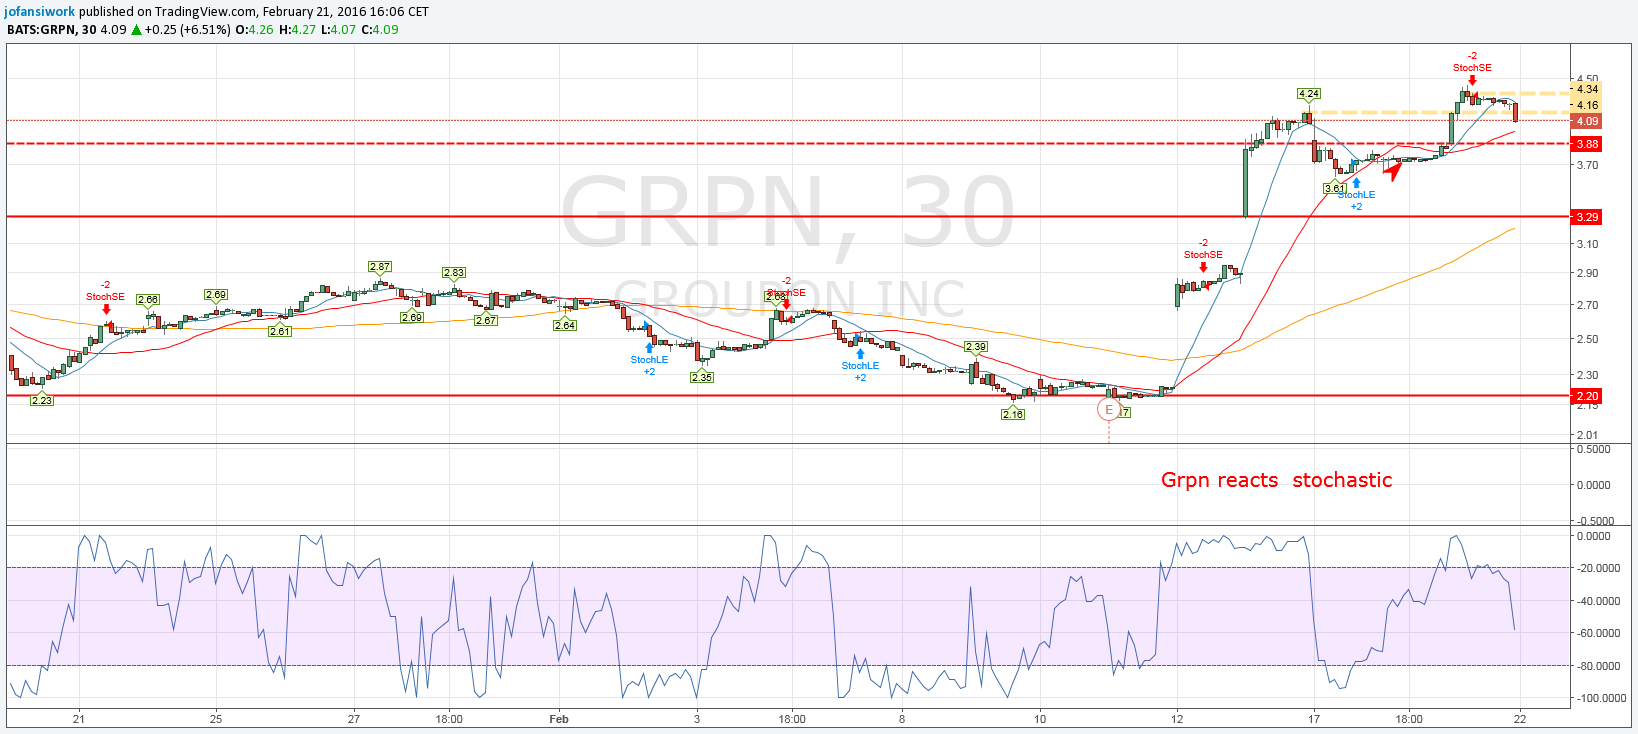Click the C:4.09 close value
Screen dimensions: 1638x734
point(380,30)
